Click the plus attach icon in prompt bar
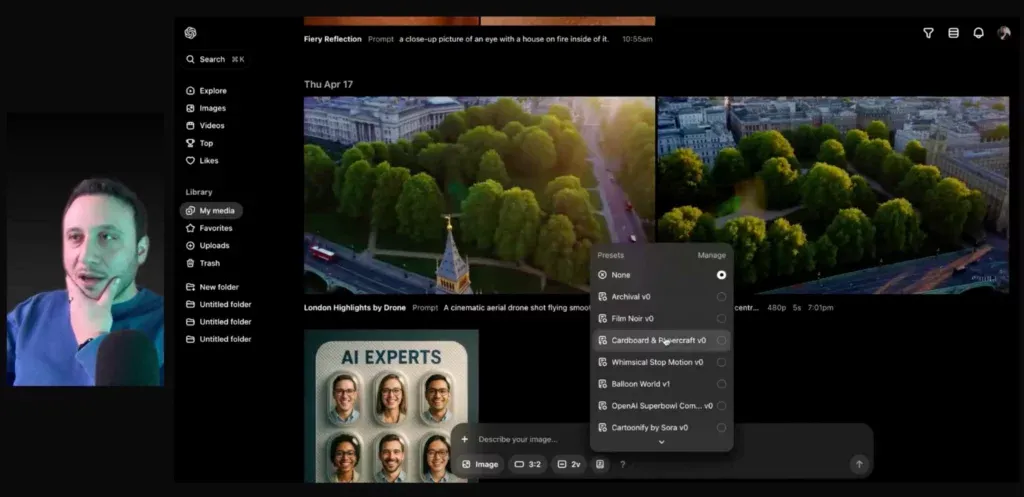The width and height of the screenshot is (1024, 497). pyautogui.click(x=464, y=439)
